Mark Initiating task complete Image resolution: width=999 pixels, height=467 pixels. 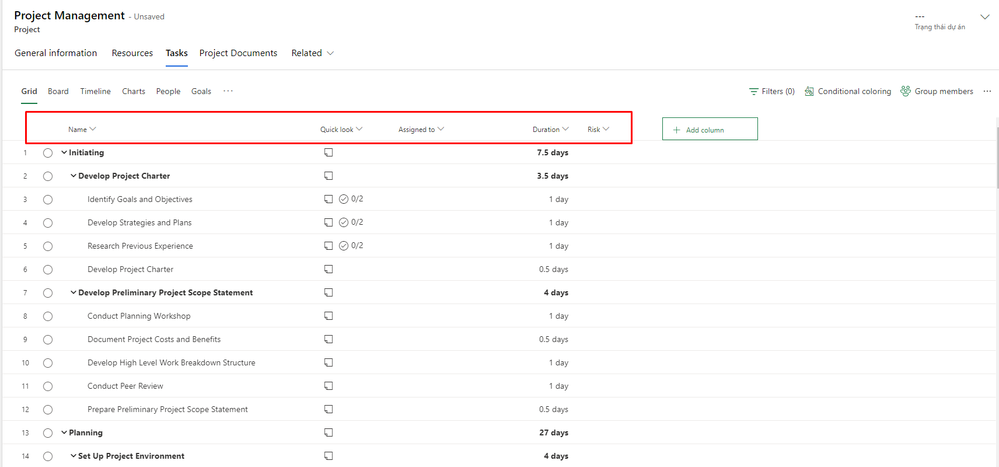click(48, 153)
